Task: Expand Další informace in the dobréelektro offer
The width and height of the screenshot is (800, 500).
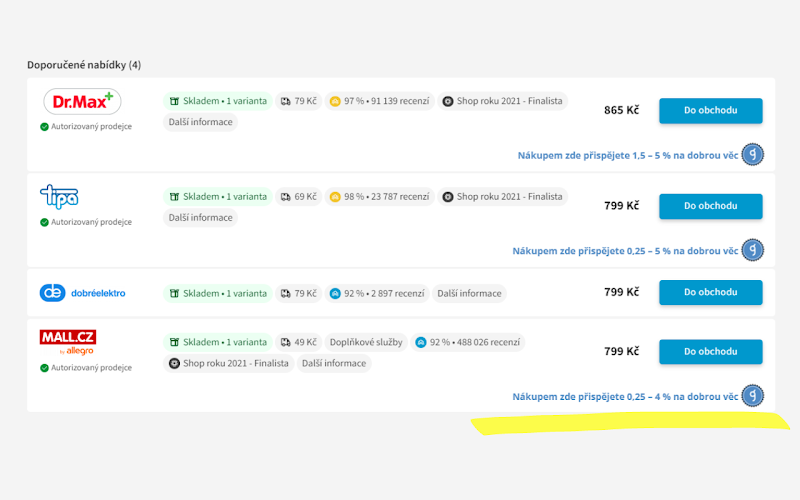Action: tap(469, 293)
